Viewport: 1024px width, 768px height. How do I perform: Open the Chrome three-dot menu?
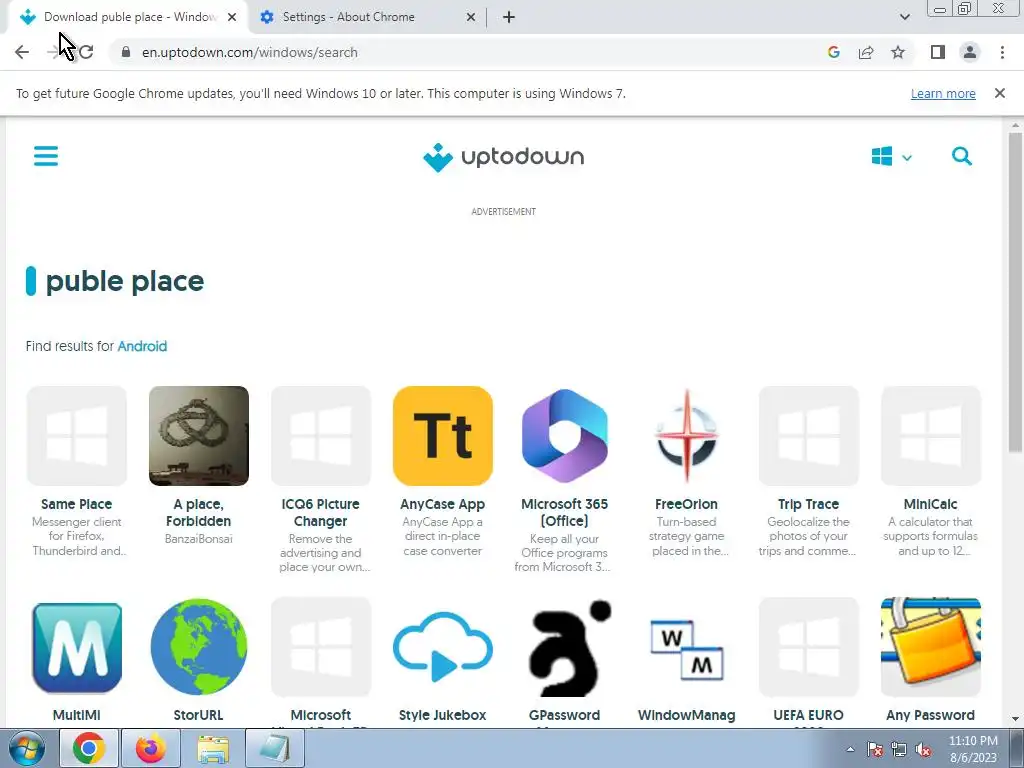tap(1002, 52)
